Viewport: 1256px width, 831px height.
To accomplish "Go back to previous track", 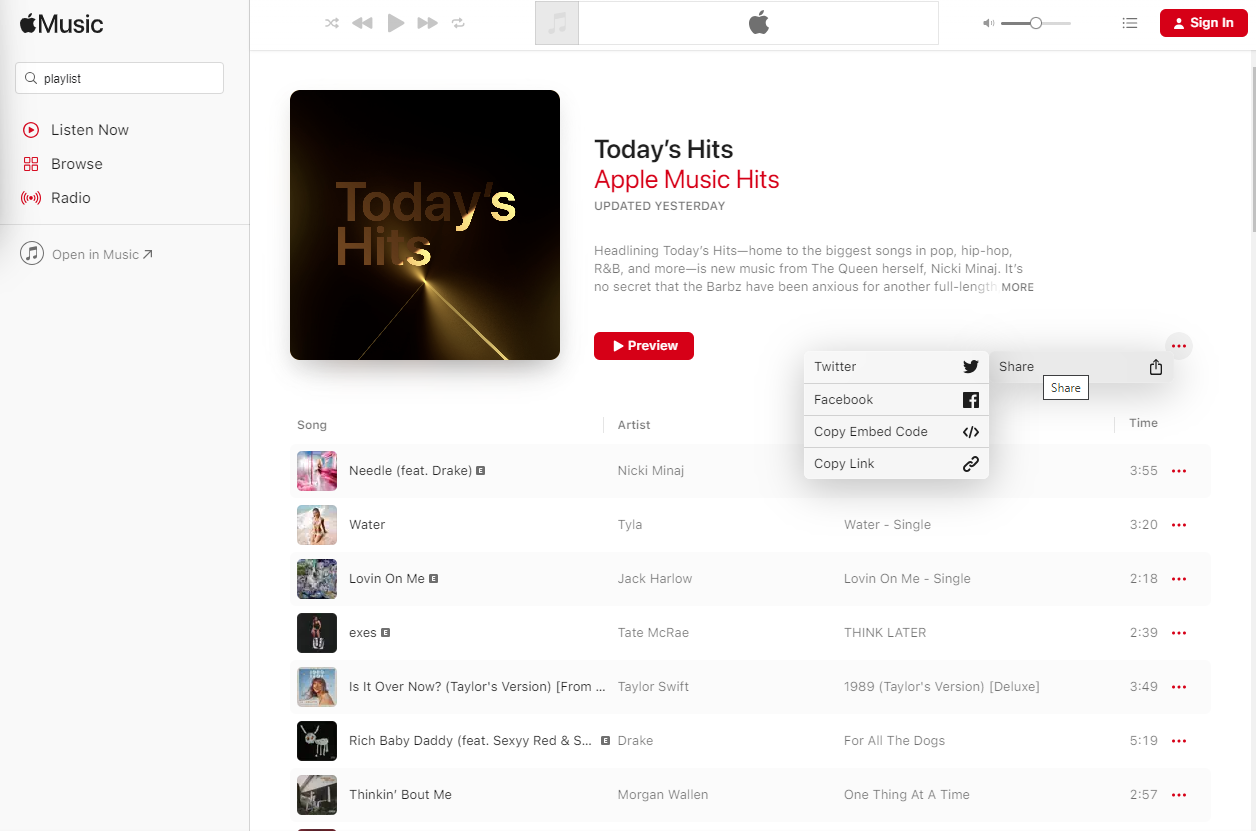I will click(x=363, y=23).
